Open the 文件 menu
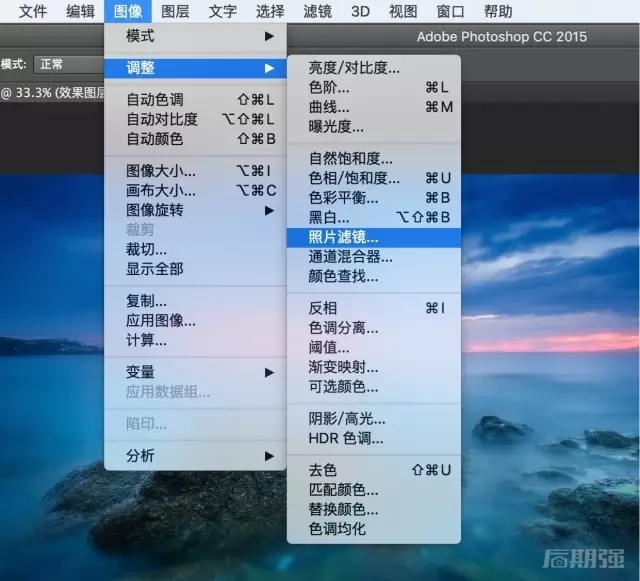 coord(32,11)
